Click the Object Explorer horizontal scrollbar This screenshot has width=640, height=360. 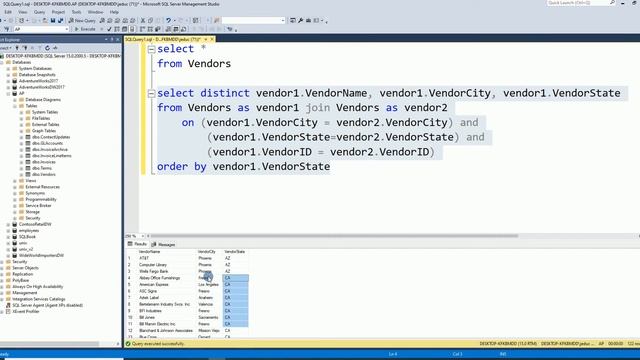pos(49,344)
